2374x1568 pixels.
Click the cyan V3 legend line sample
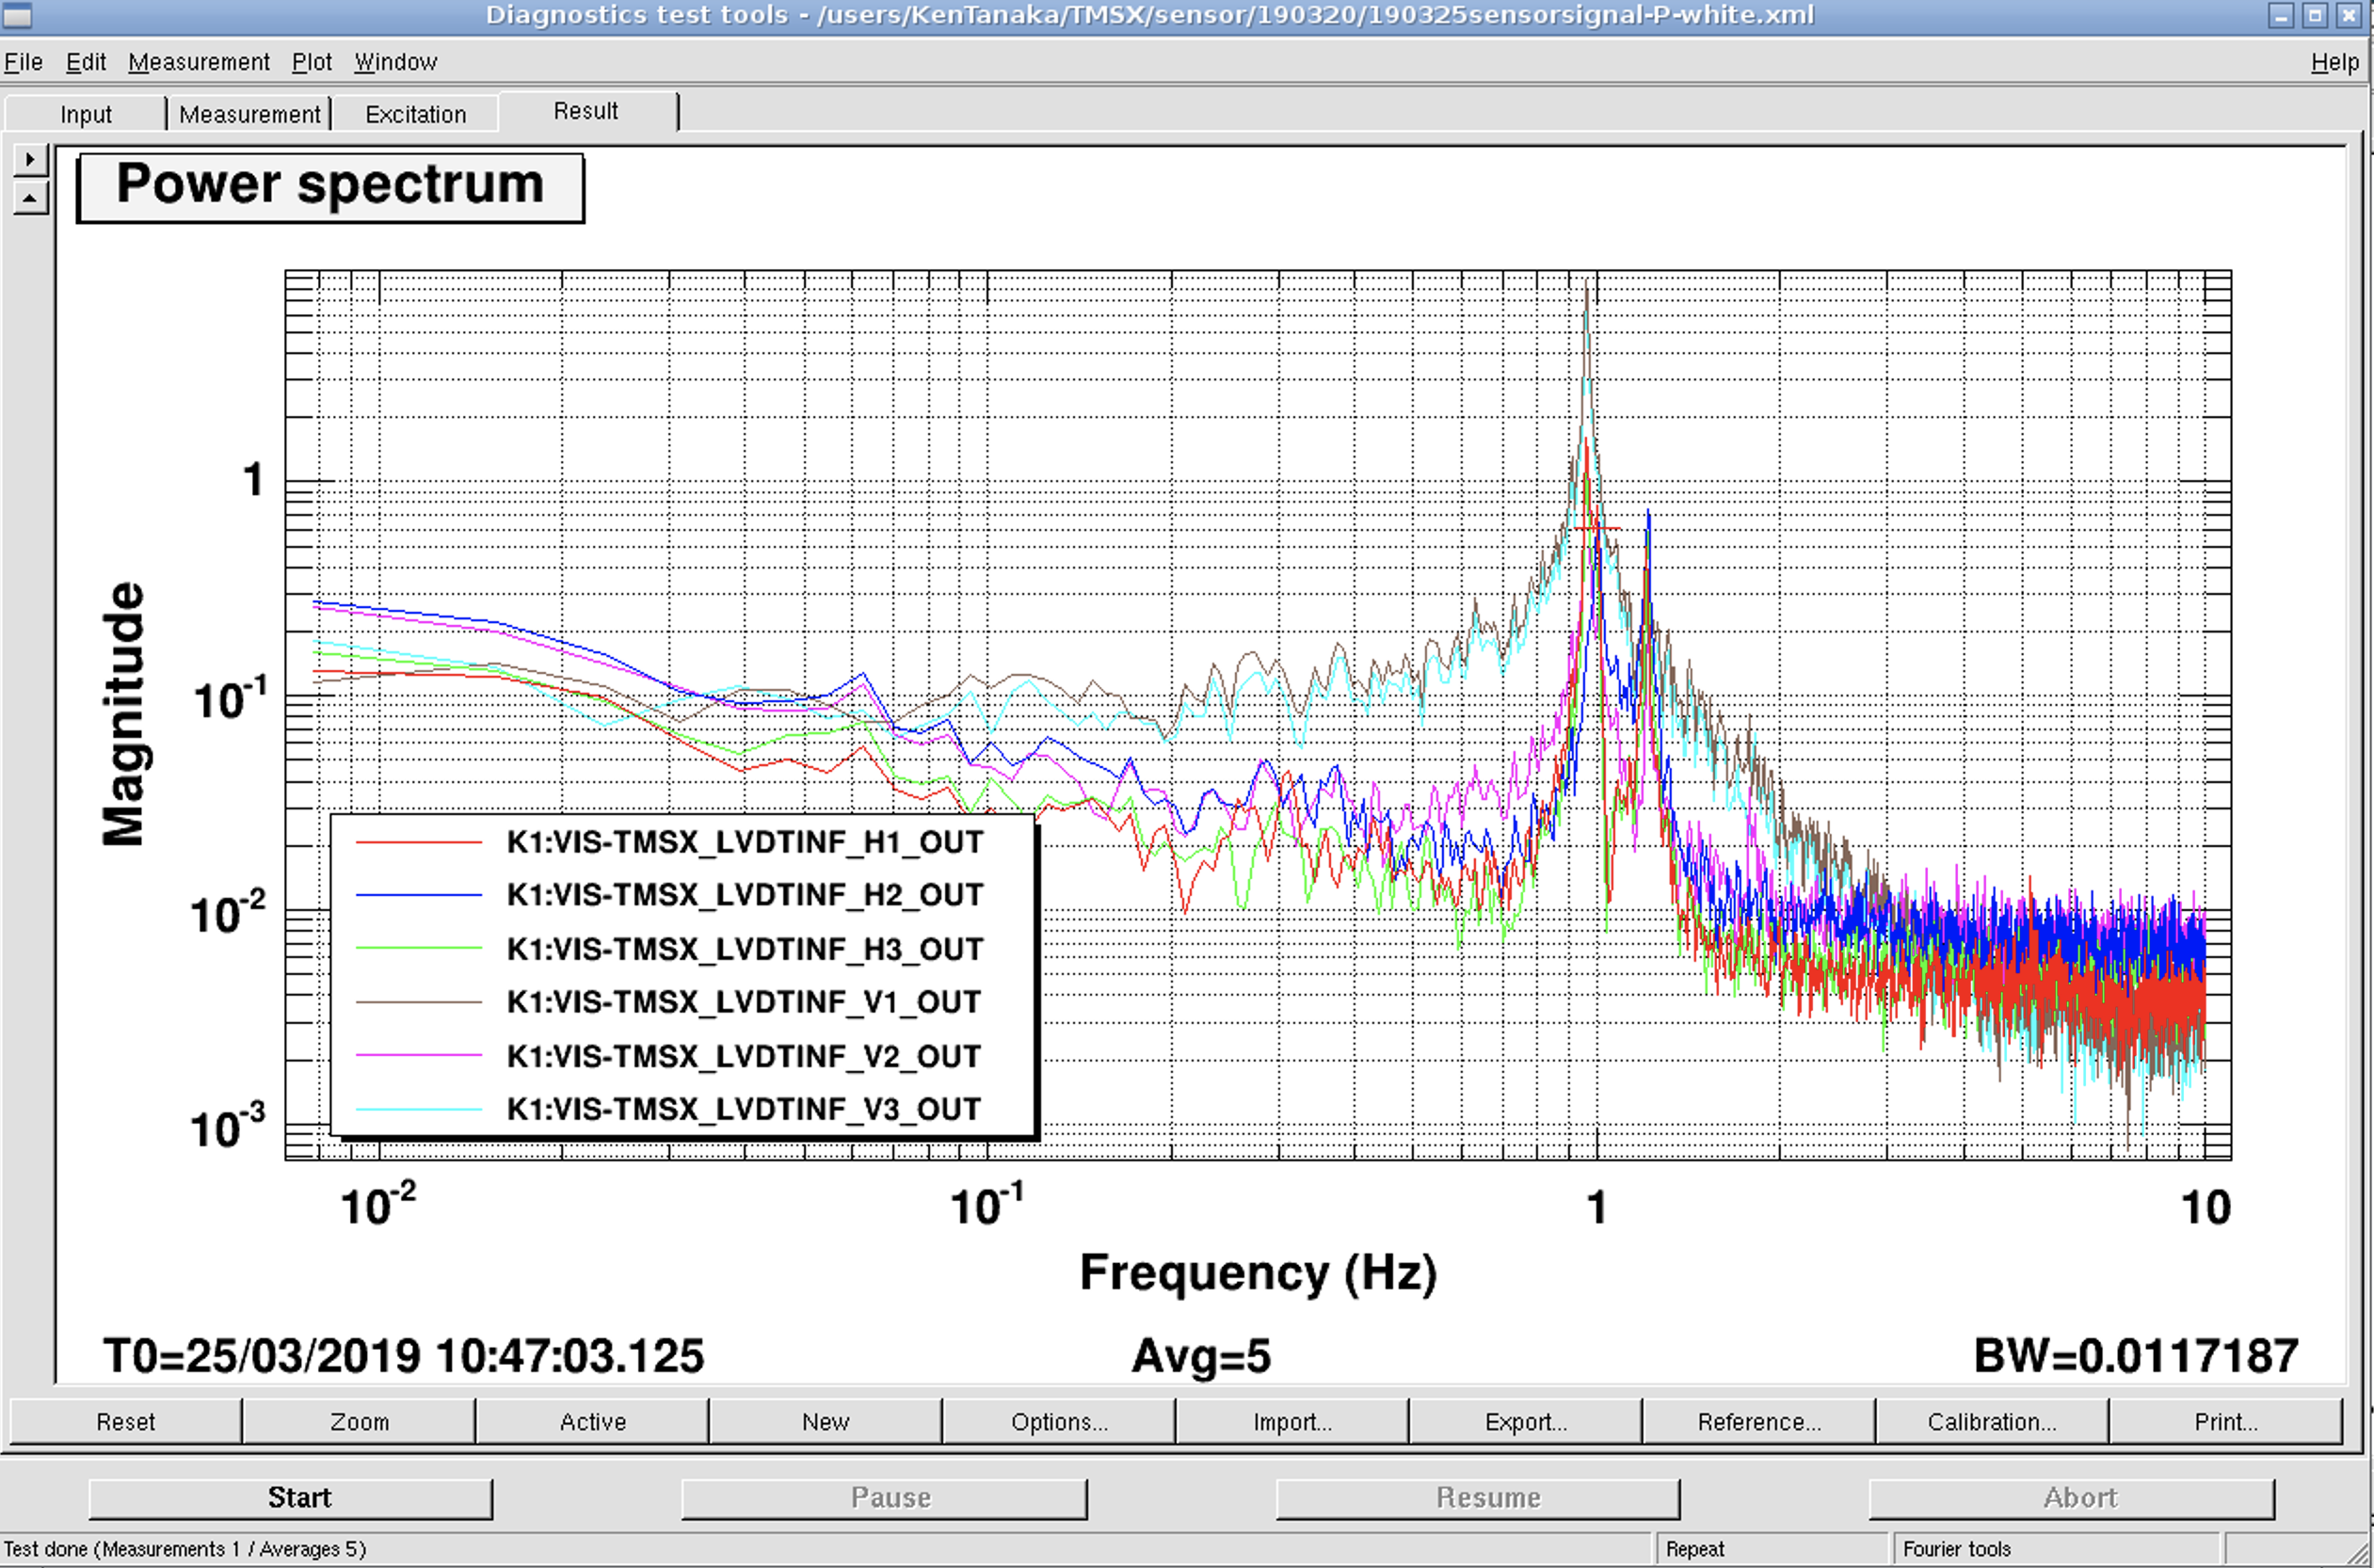[x=419, y=1109]
